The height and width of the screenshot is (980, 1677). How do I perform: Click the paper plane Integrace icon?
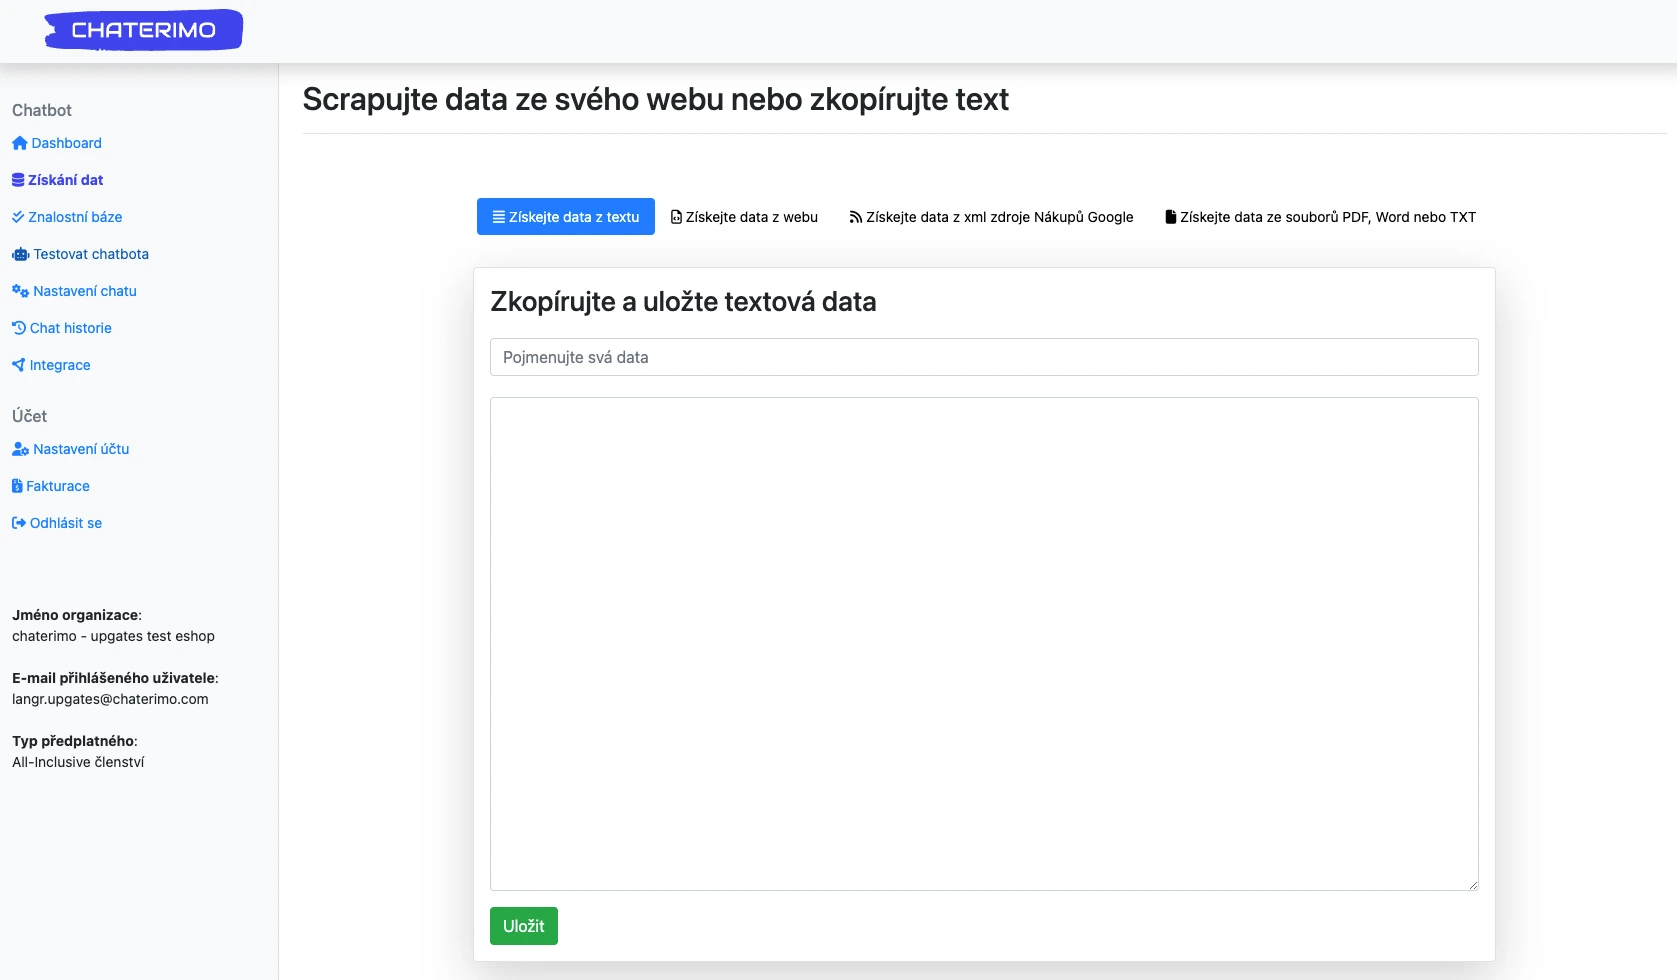click(18, 365)
